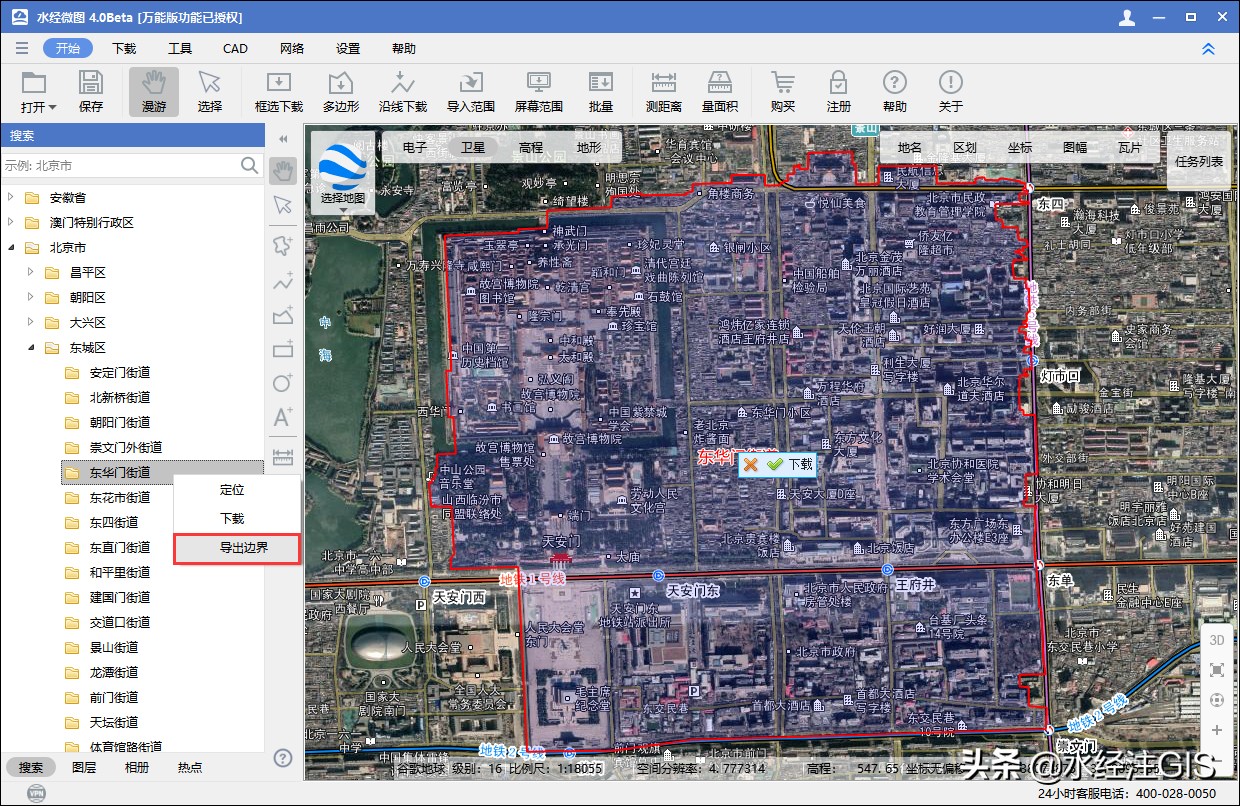This screenshot has height=806, width=1240.
Task: Expand the 安徽省 tree node
Action: pos(11,197)
